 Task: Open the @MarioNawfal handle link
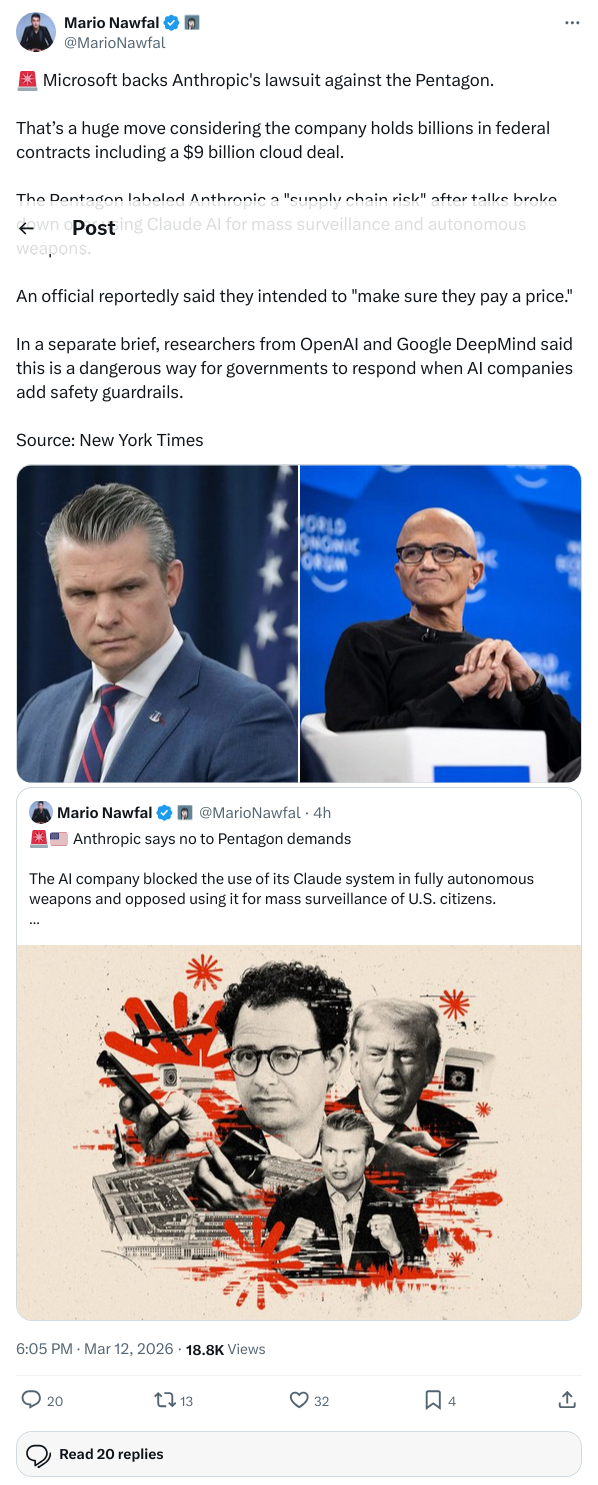115,42
